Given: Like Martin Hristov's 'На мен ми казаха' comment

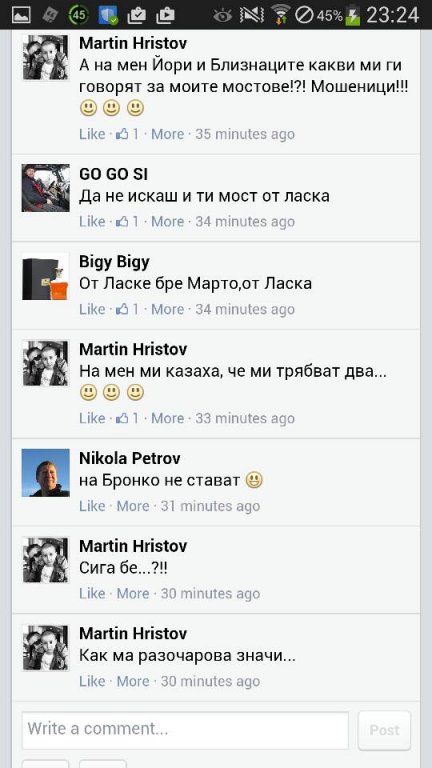Looking at the screenshot, I should (92, 418).
